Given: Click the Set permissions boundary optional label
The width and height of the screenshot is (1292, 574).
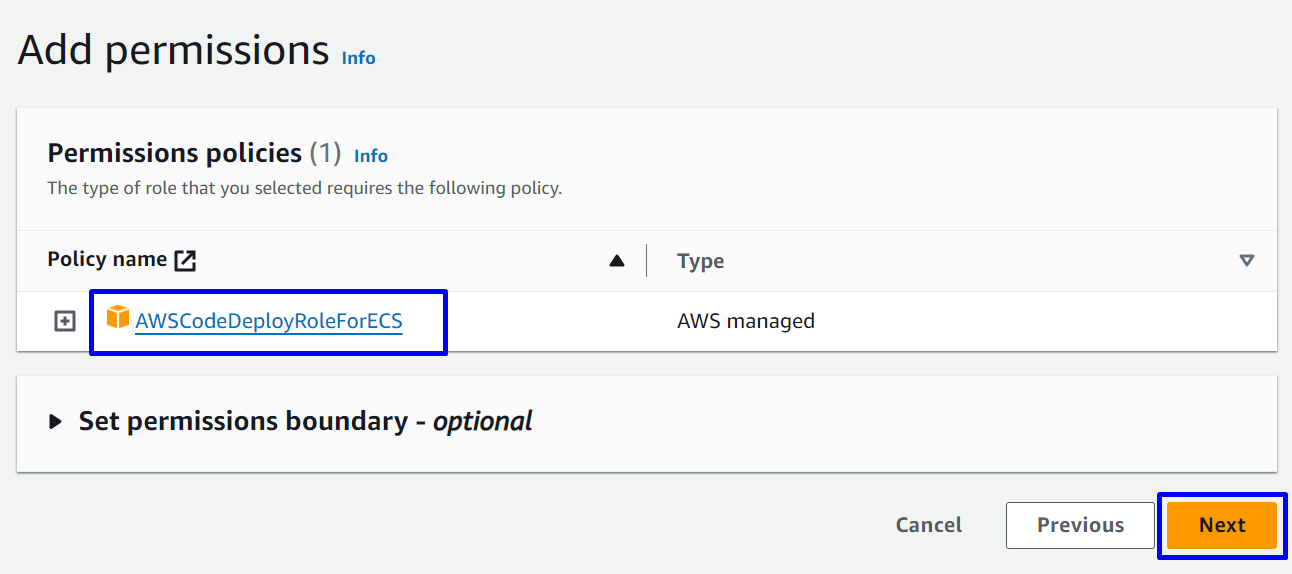Looking at the screenshot, I should click(x=305, y=421).
